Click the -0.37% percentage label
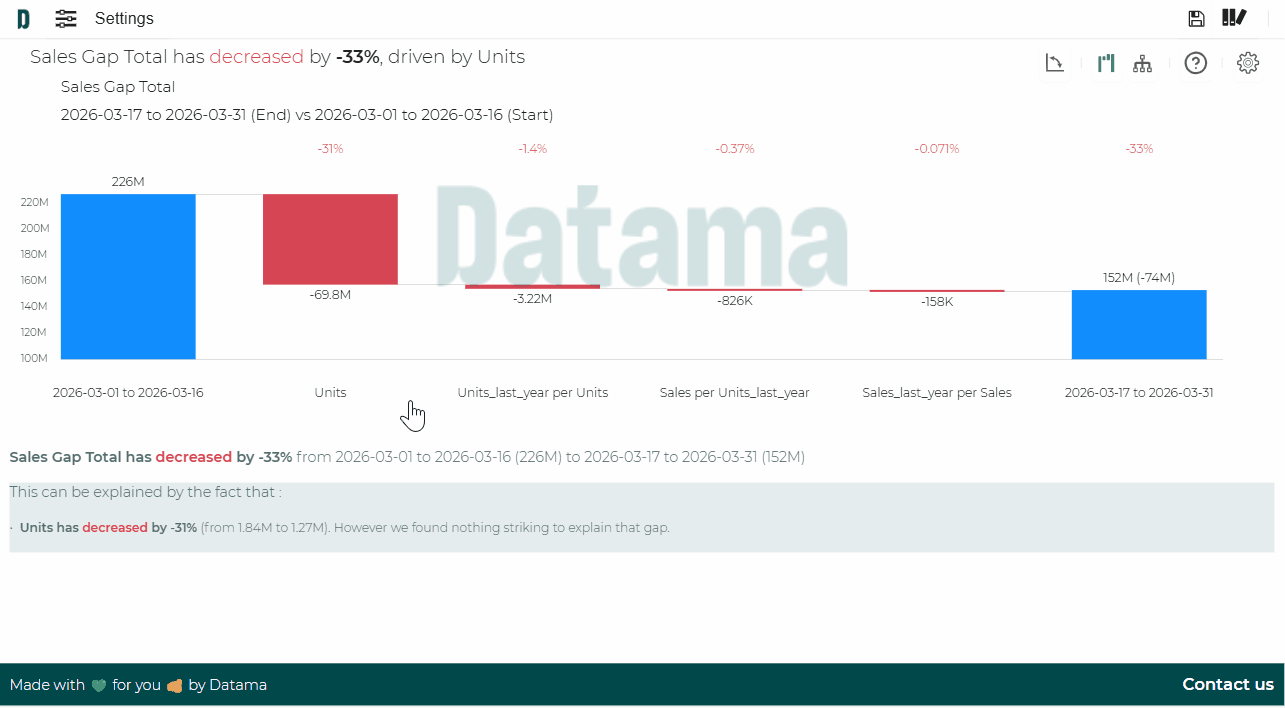The width and height of the screenshot is (1285, 708). 735,149
